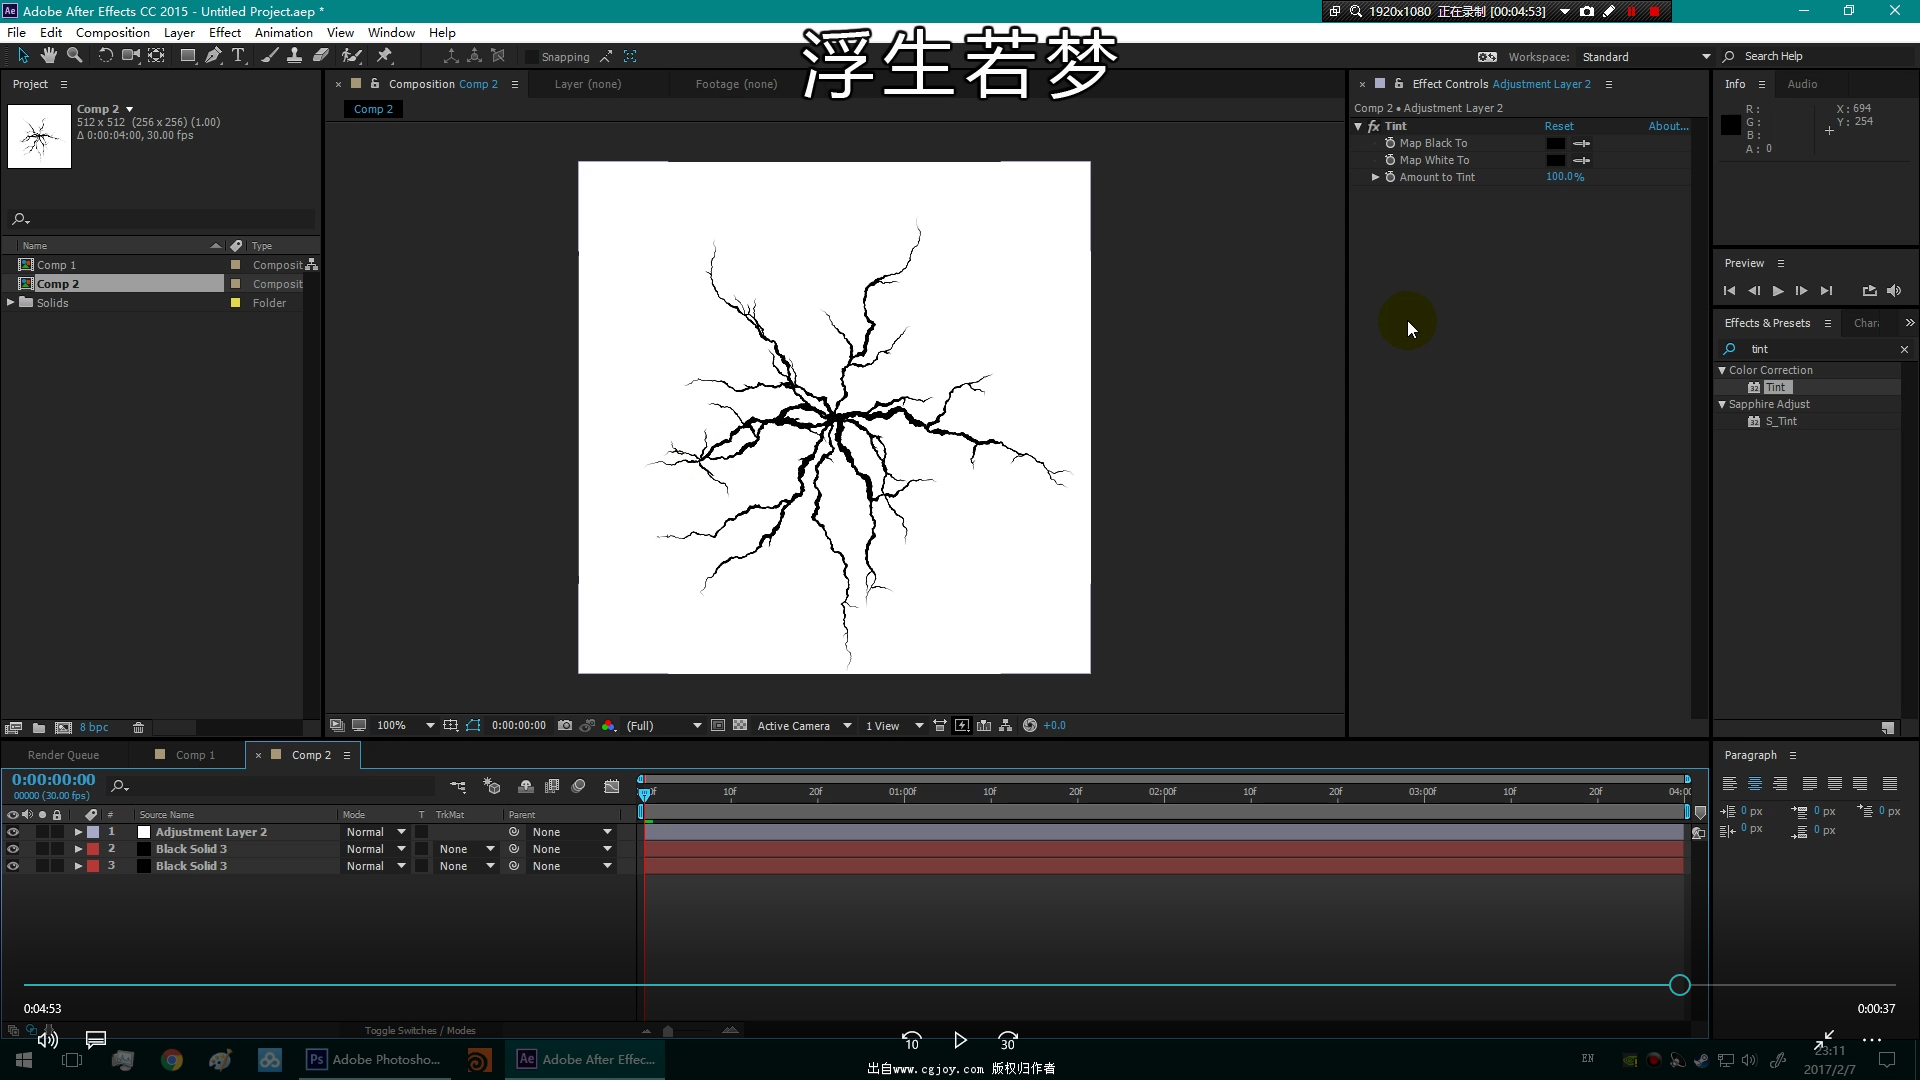Select the Clone Stamp tool
This screenshot has width=1920, height=1080.
(x=294, y=56)
